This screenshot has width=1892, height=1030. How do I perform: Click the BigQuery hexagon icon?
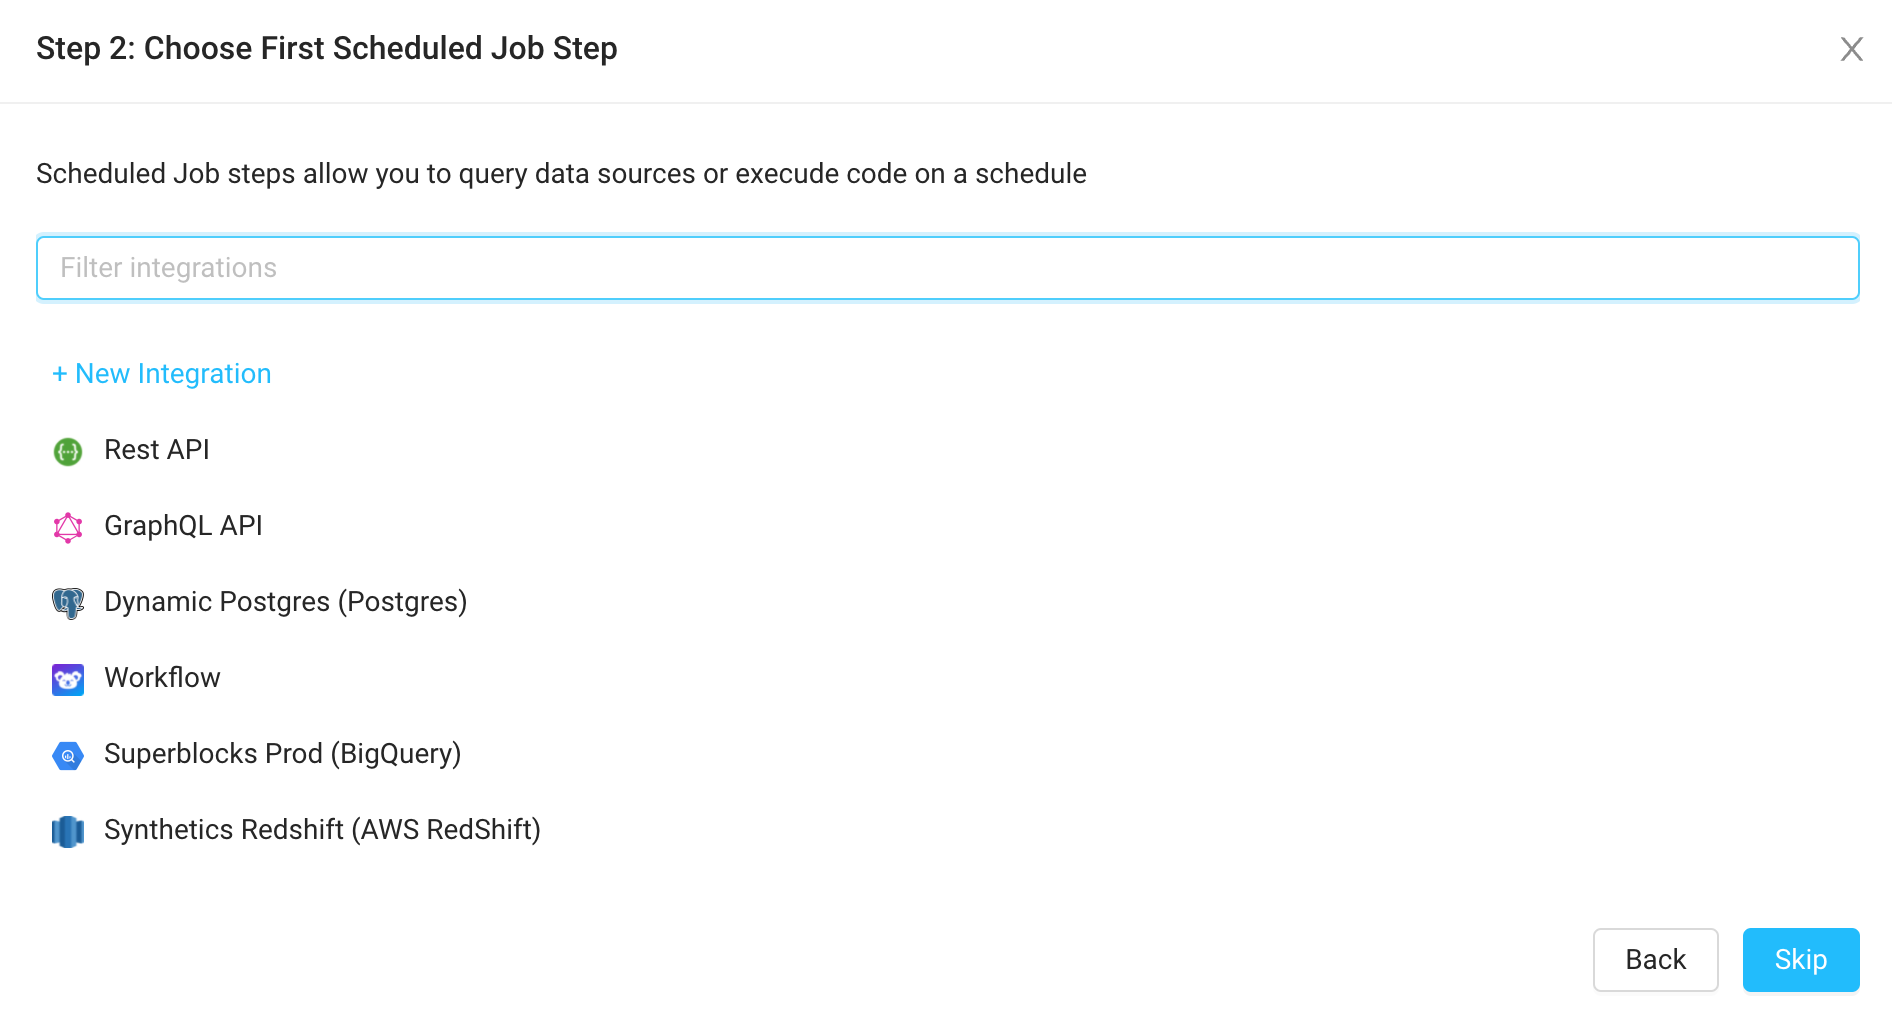point(67,755)
